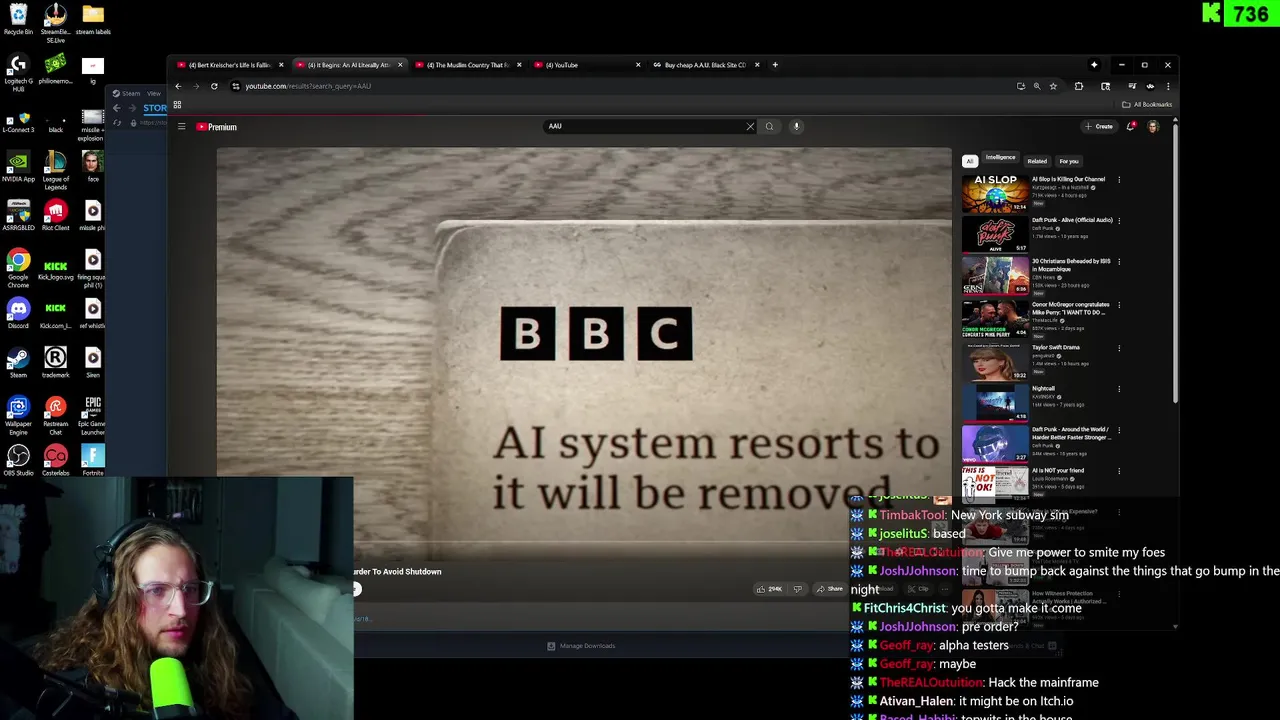Open All Bookmarks folder
Image resolution: width=1280 pixels, height=720 pixels.
tap(1147, 105)
